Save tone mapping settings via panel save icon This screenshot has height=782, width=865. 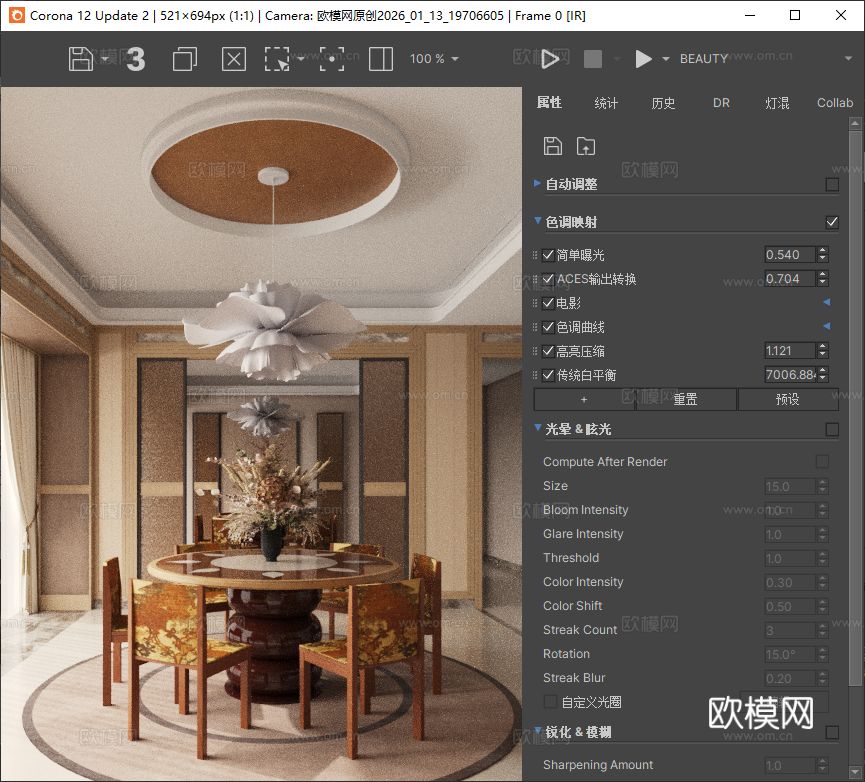pyautogui.click(x=553, y=145)
